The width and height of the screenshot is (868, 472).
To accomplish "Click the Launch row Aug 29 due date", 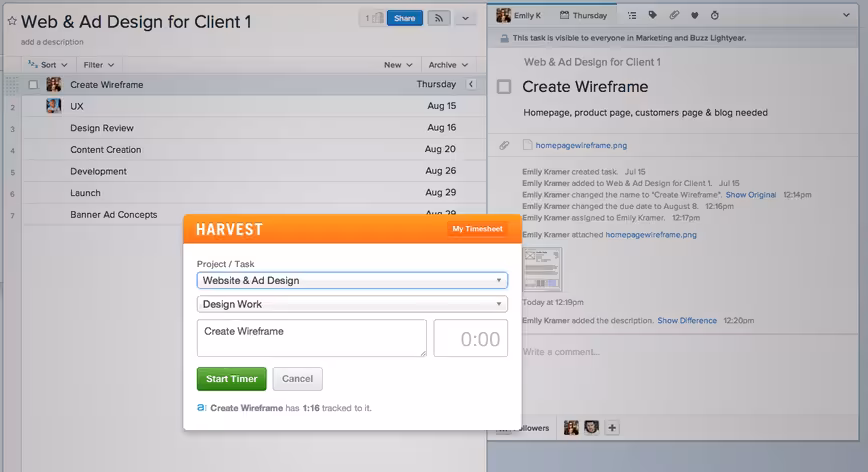I will pos(441,192).
